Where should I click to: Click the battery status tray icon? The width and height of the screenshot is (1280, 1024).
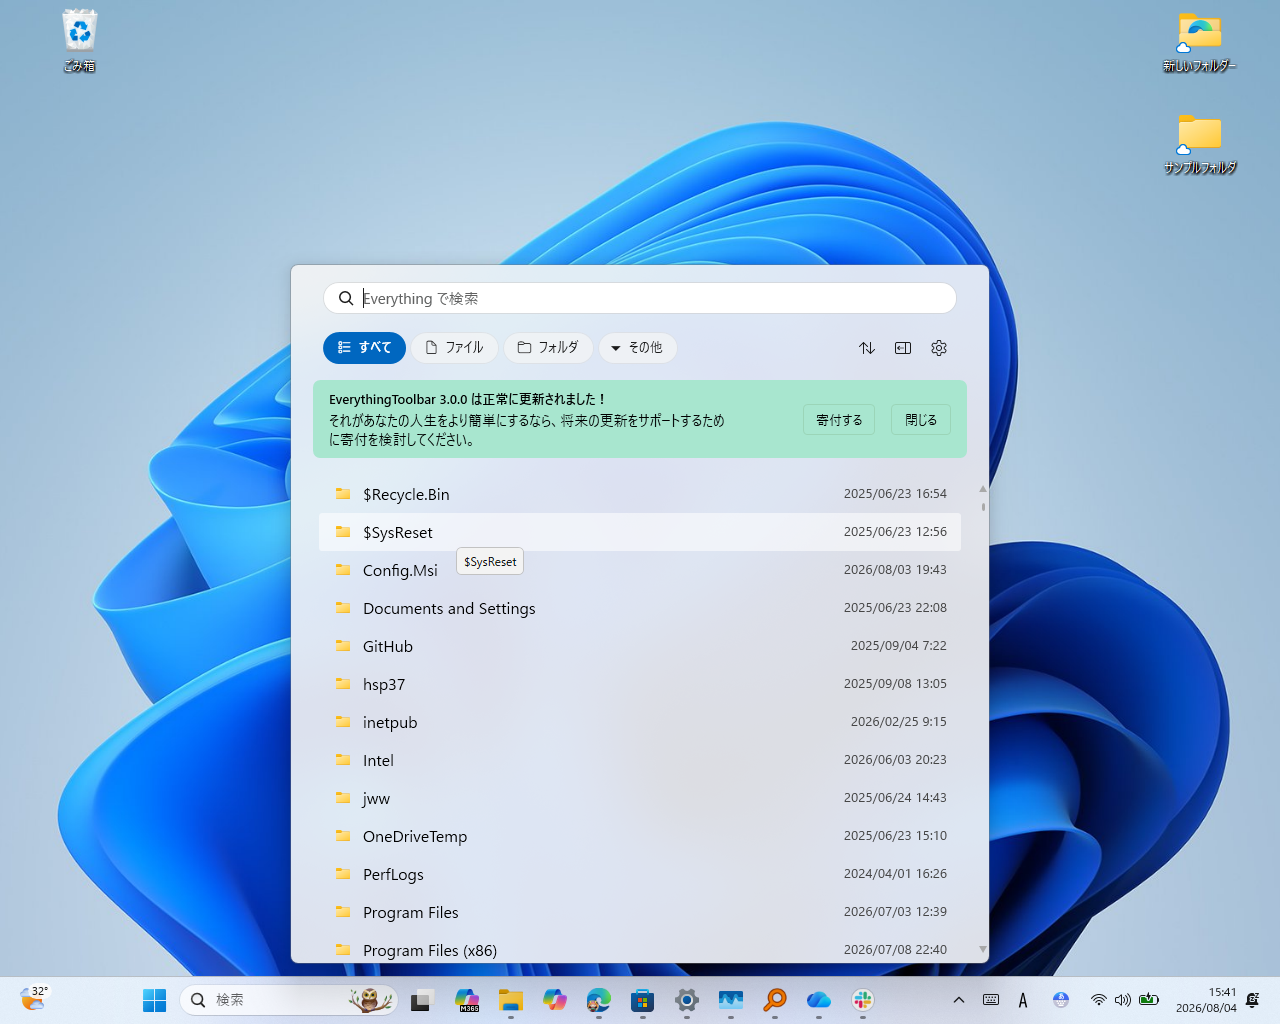pos(1149,1000)
